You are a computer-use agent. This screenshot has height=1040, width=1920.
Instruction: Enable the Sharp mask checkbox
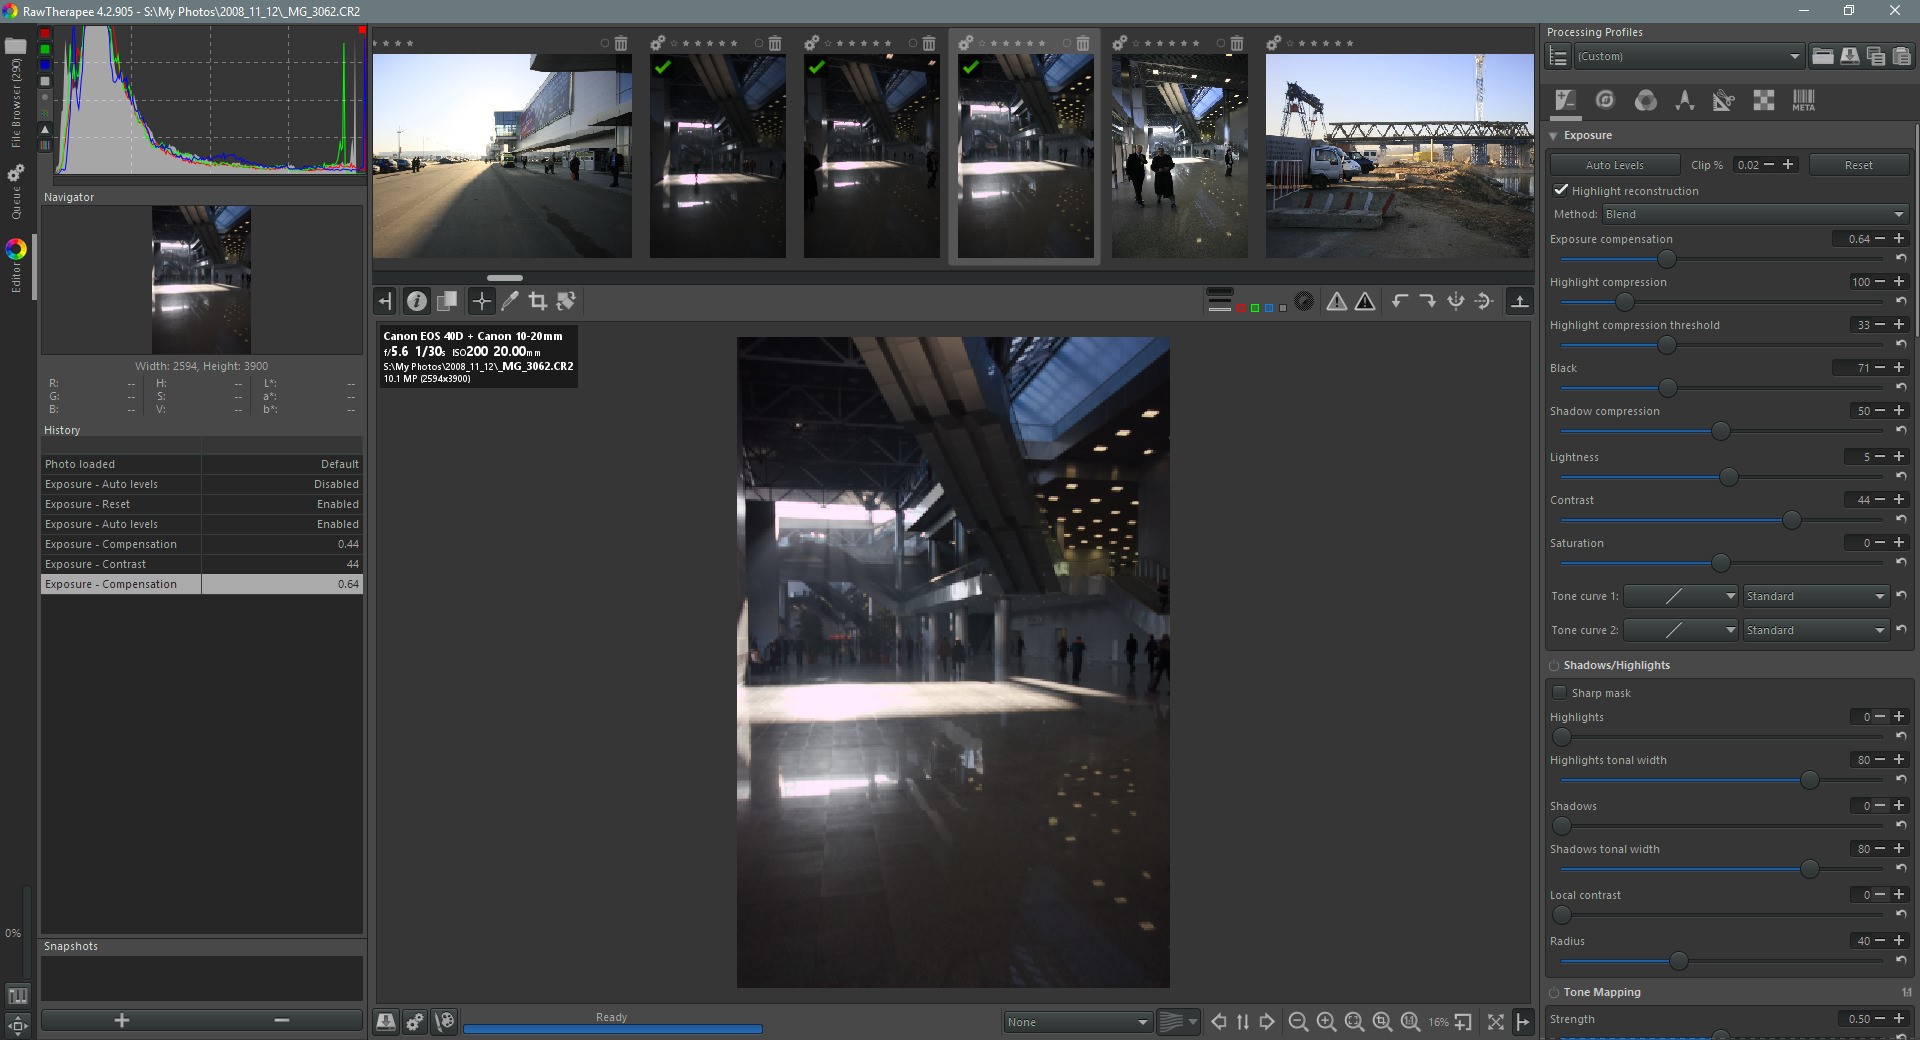(x=1560, y=692)
